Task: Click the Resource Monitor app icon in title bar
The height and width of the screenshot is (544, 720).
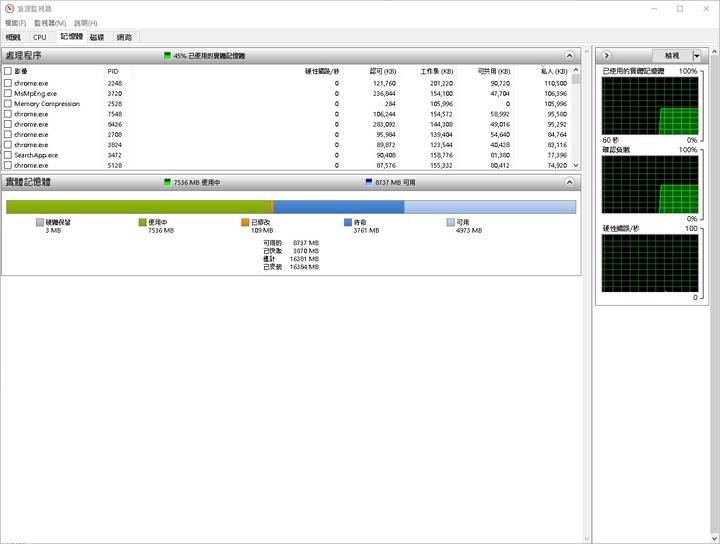Action: click(10, 8)
